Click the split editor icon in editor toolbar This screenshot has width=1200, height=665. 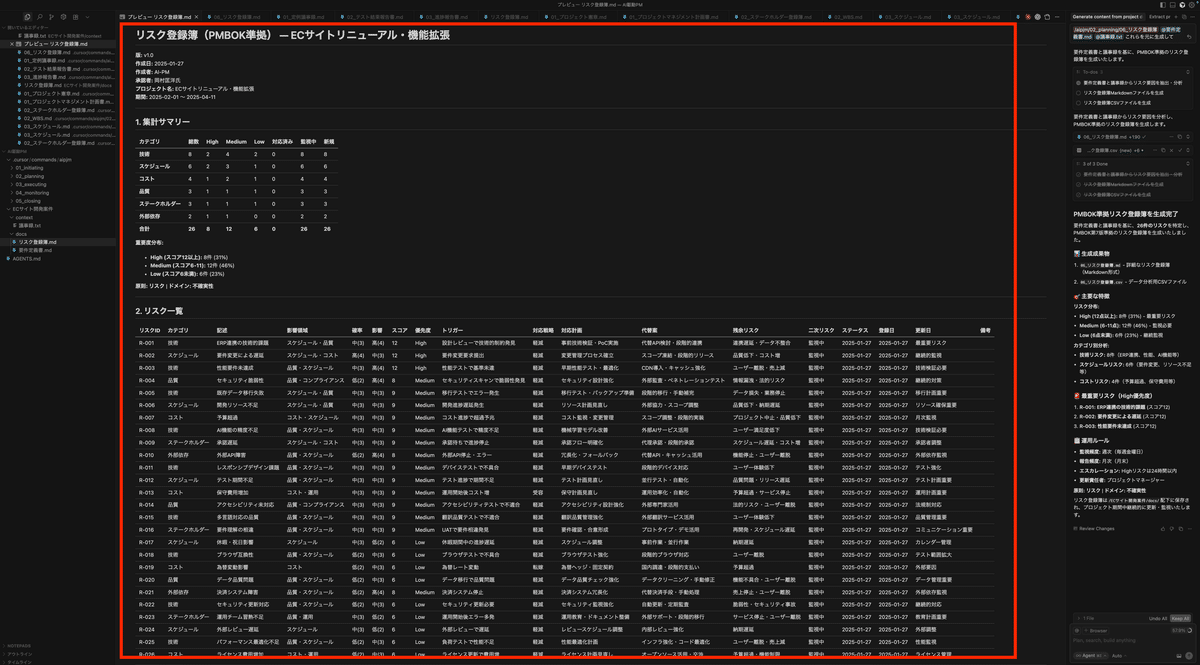point(1047,17)
